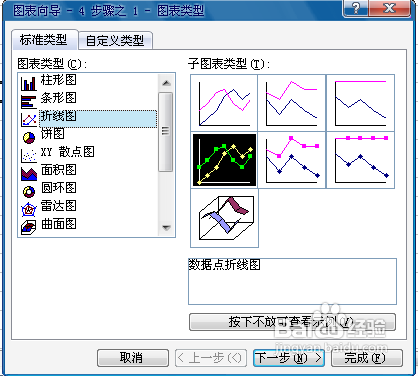418x376 pixels.
Task: Pick the XY 散点图 scatter icon
Action: point(29,156)
